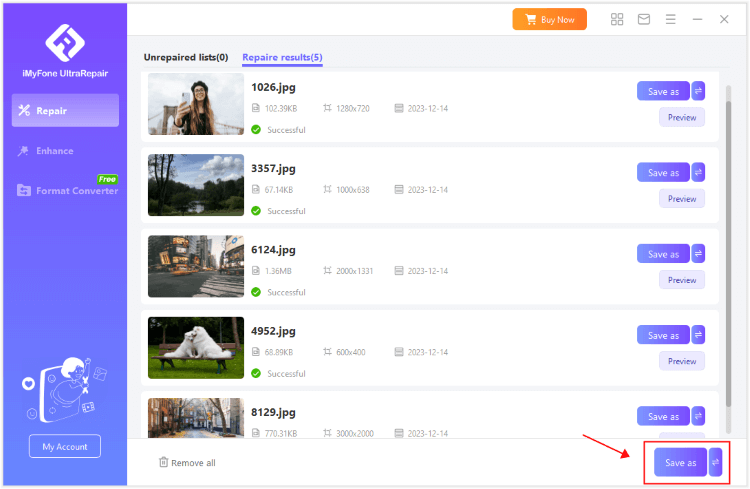Preview the 1026.jpg image
This screenshot has height=489, width=750.
pyautogui.click(x=682, y=117)
